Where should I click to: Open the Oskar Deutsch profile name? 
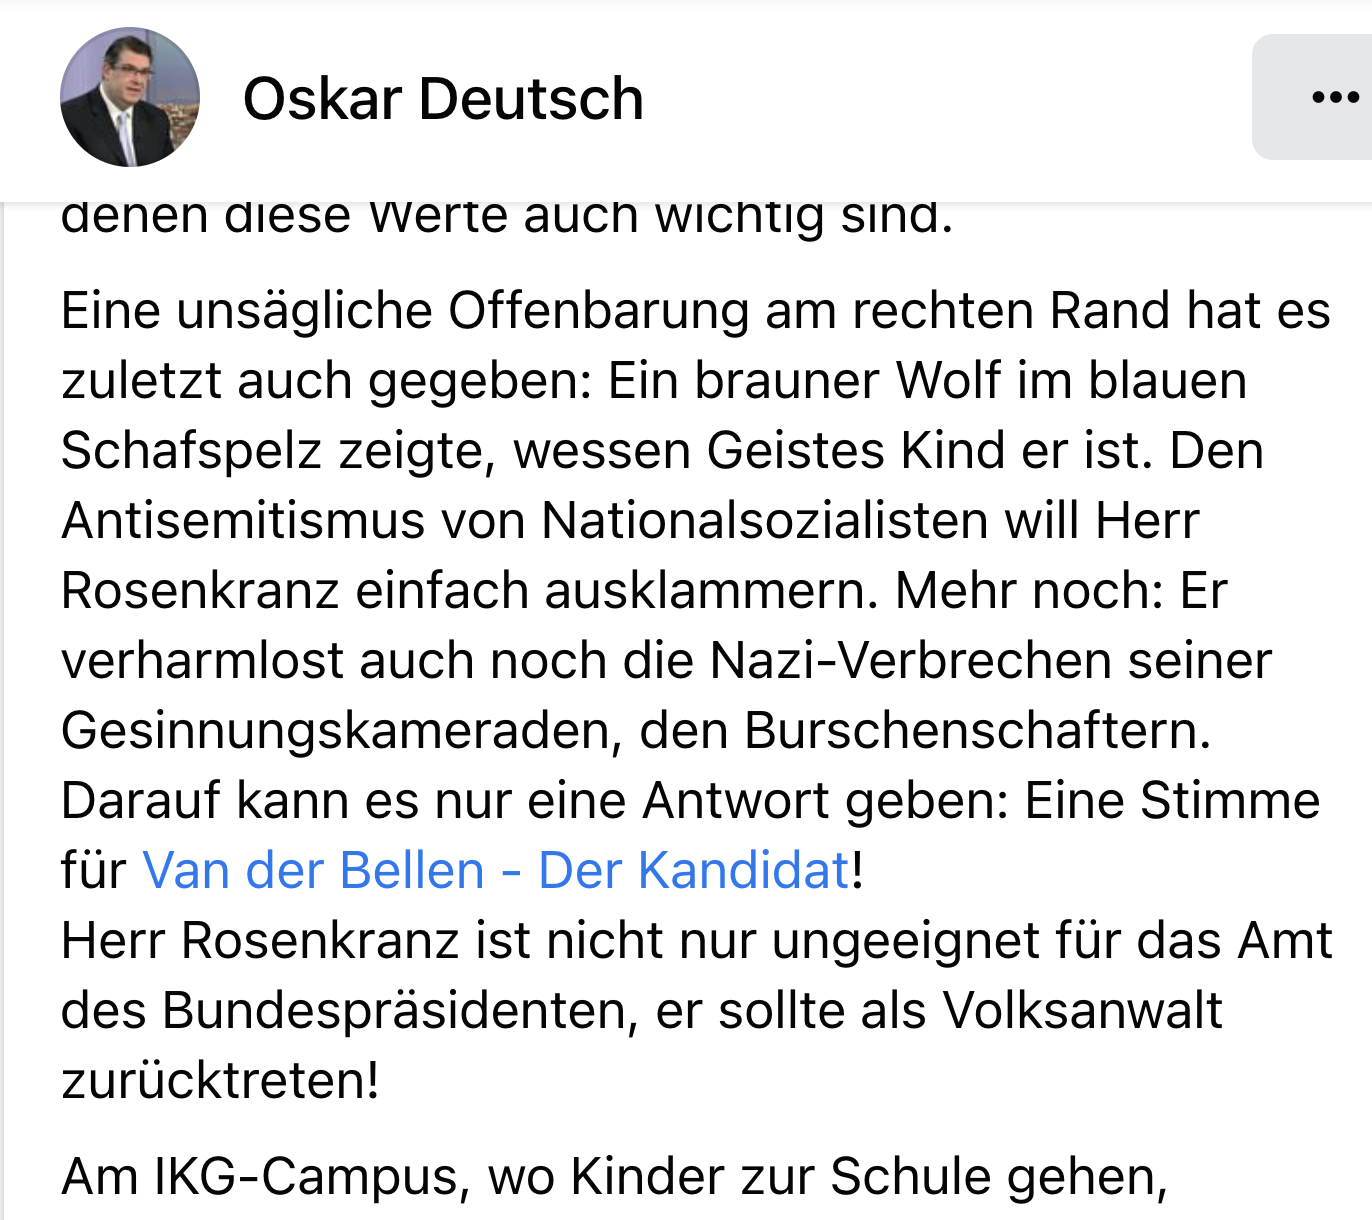(x=443, y=99)
